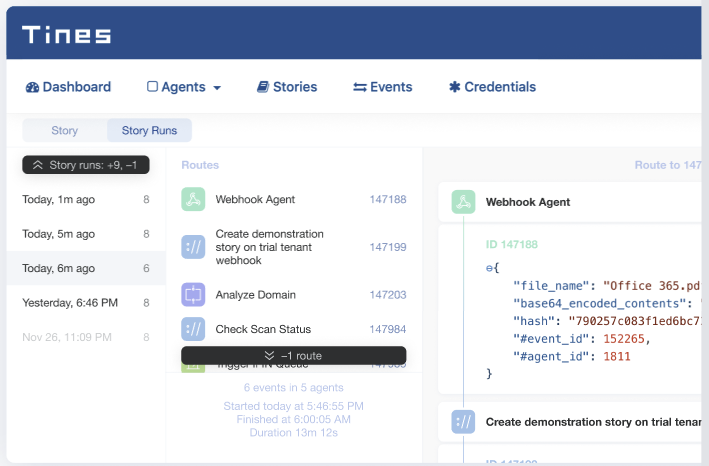709x466 pixels.
Task: Click the Duration 13m 12s text
Action: click(293, 433)
